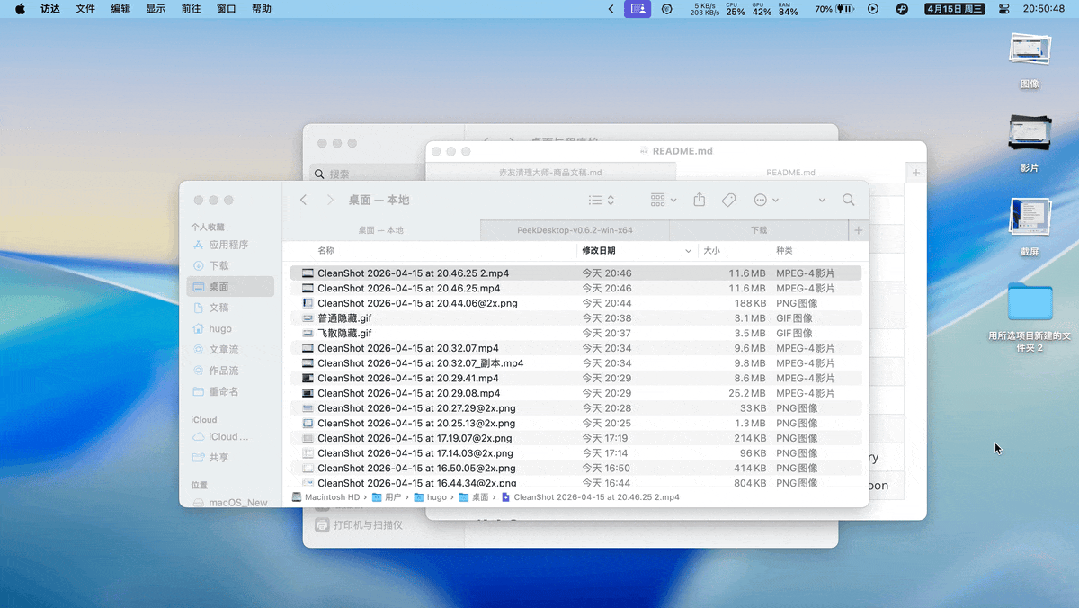Click the date 4月15日 周三 in menu bar
The image size is (1079, 608).
click(x=954, y=9)
